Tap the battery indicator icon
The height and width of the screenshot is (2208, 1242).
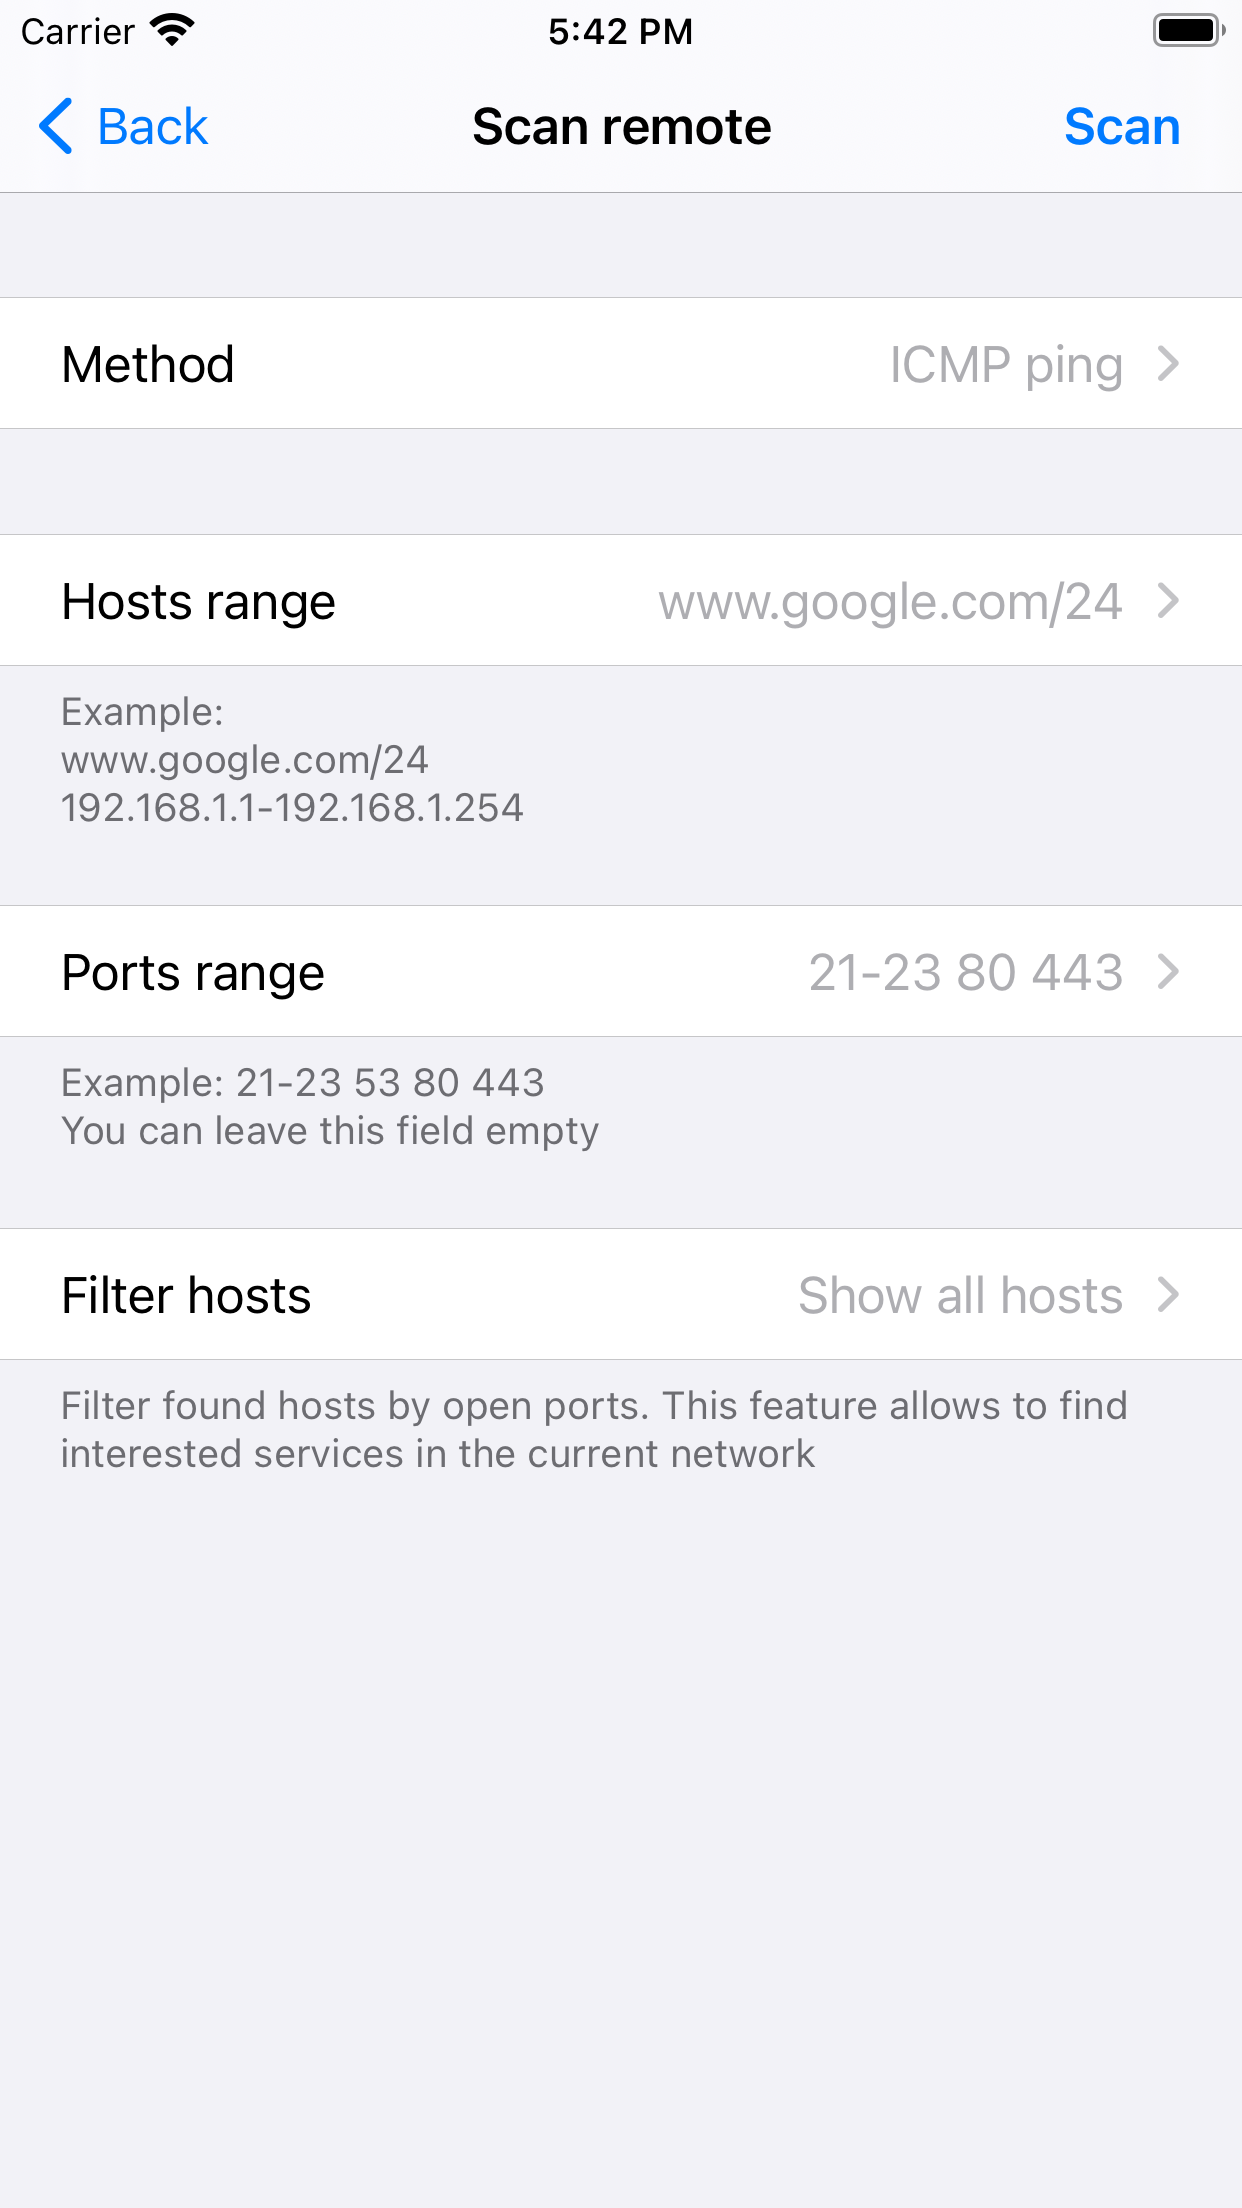(1188, 29)
